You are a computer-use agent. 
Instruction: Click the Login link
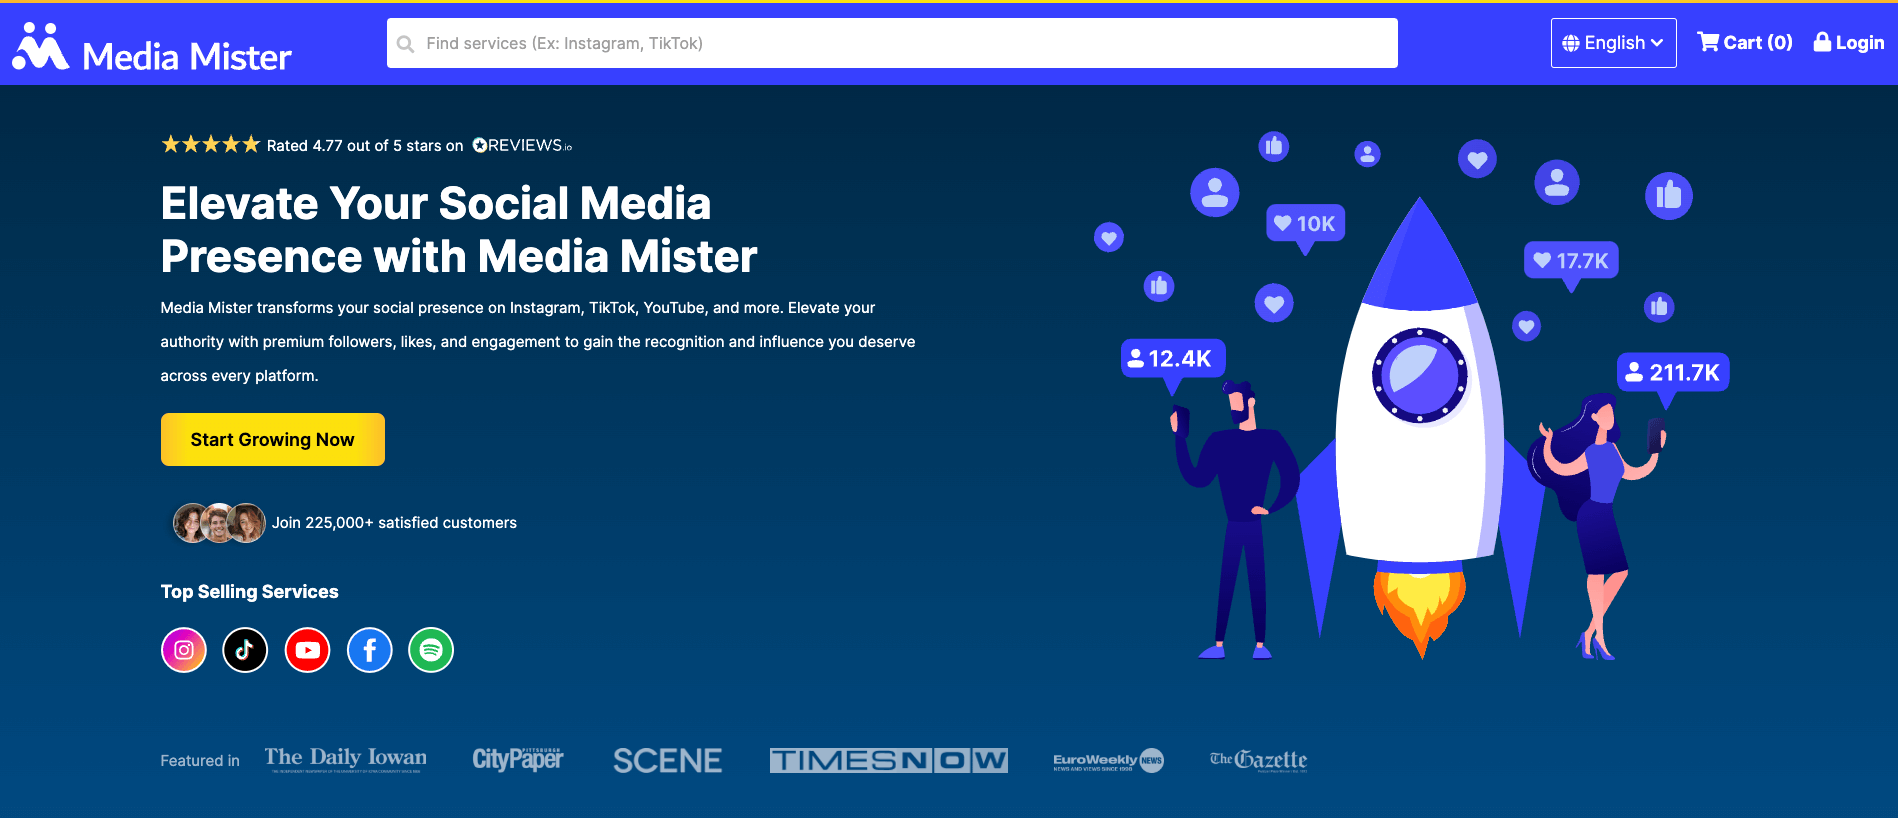click(x=1849, y=42)
